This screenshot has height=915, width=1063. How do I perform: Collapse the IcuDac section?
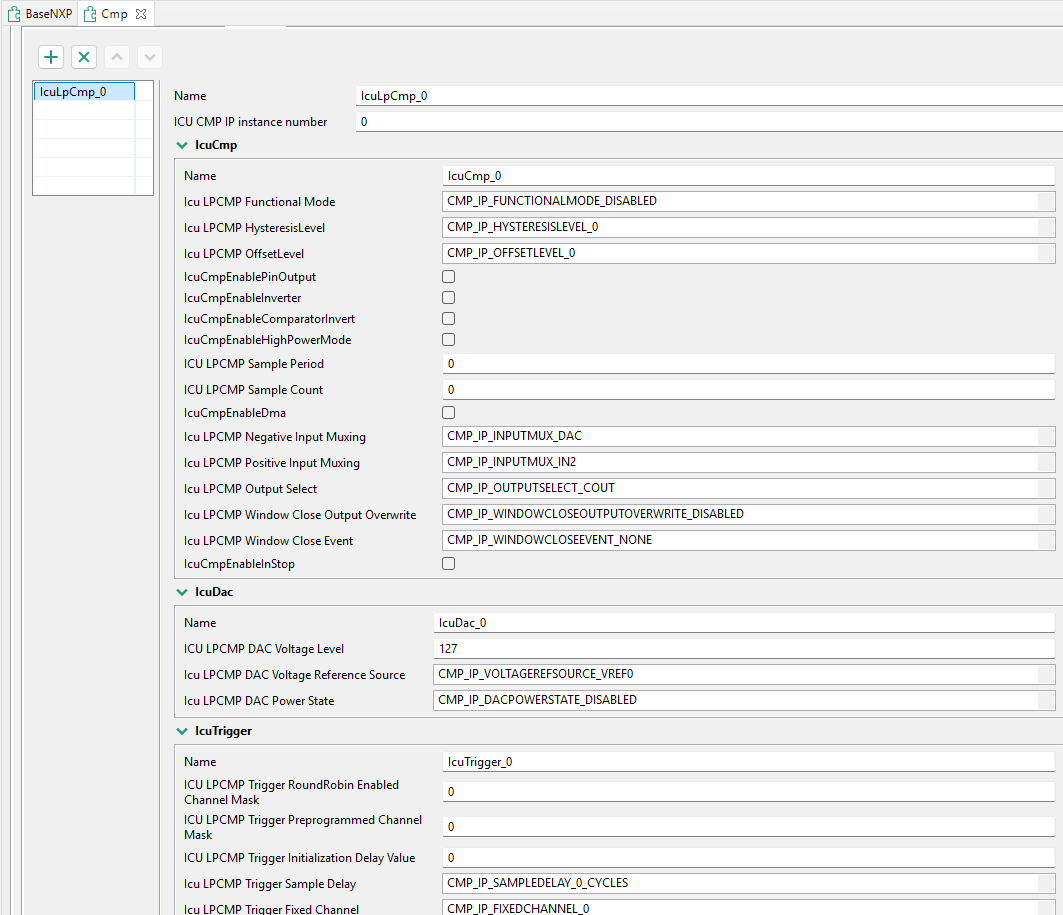click(182, 592)
